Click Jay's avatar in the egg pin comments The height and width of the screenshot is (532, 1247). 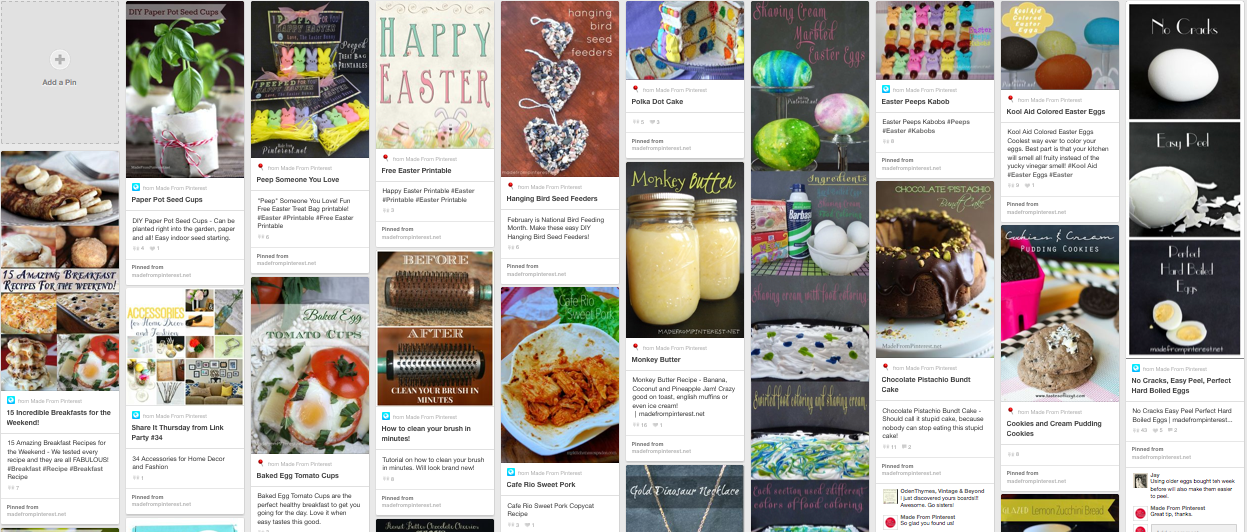pos(1141,480)
